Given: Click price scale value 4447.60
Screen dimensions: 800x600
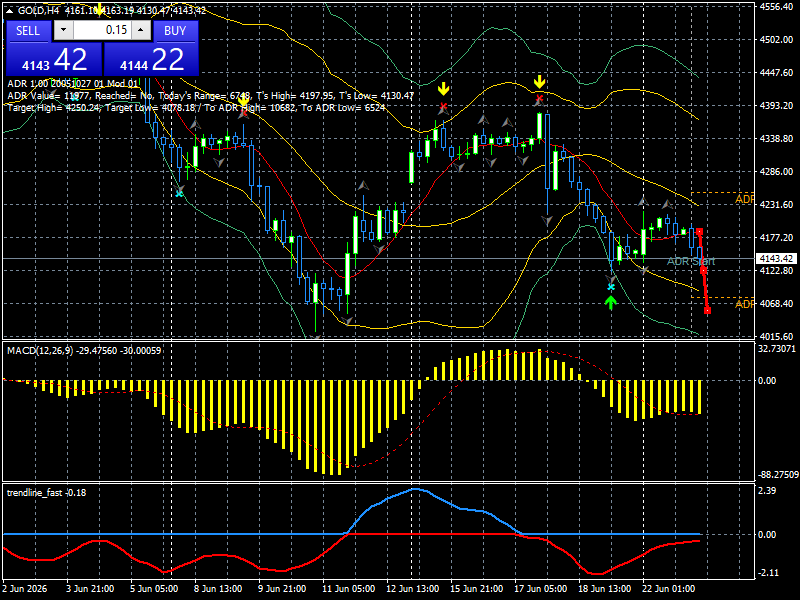Looking at the screenshot, I should pos(777,72).
